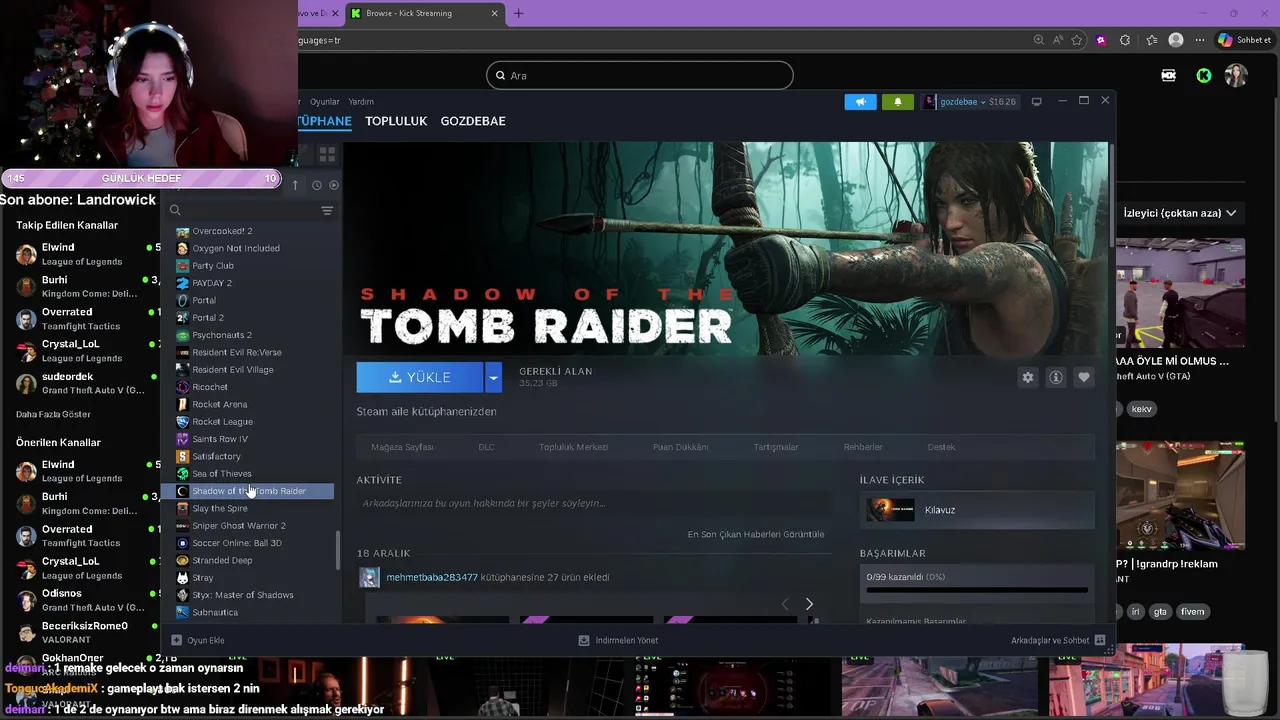Expand Daha Fazla Göster in Kick sidebar
The image size is (1280, 720).
click(53, 414)
